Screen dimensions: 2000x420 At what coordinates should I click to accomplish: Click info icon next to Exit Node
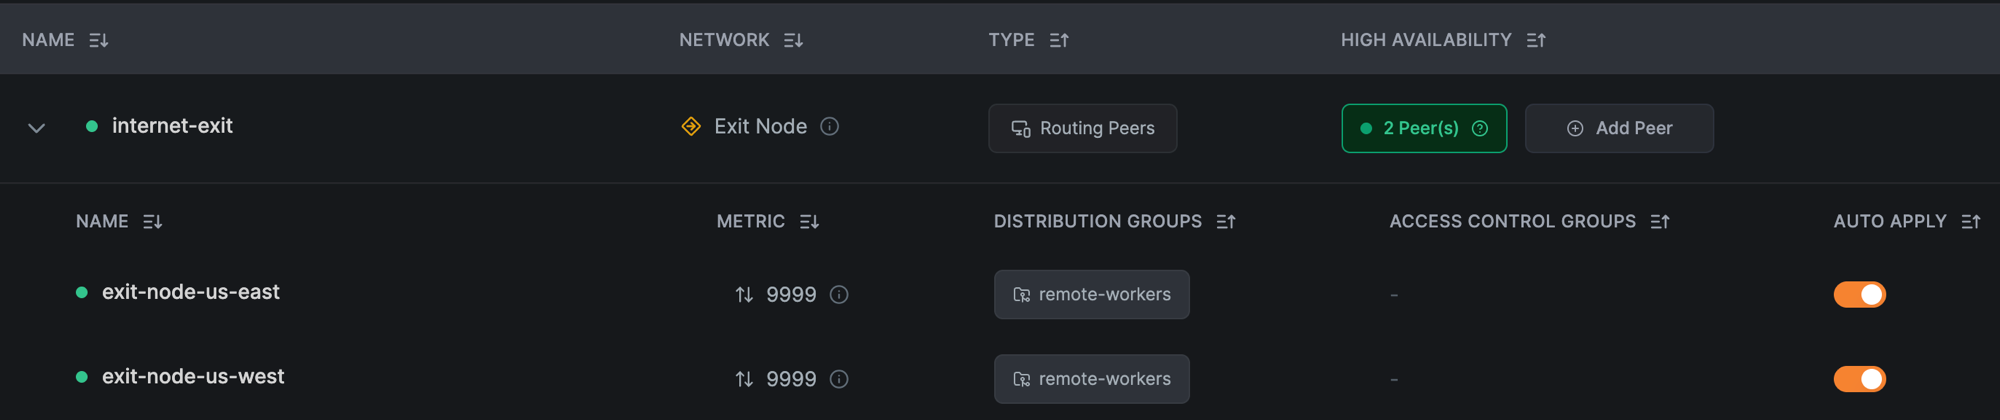(830, 126)
